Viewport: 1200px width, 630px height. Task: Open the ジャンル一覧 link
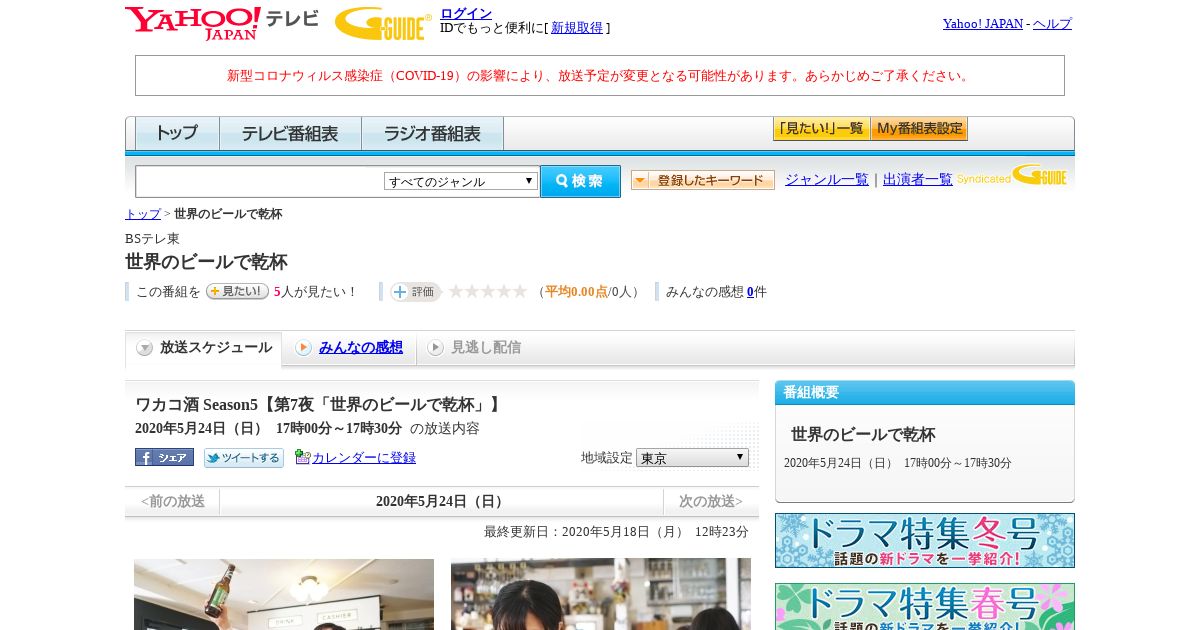pyautogui.click(x=827, y=179)
